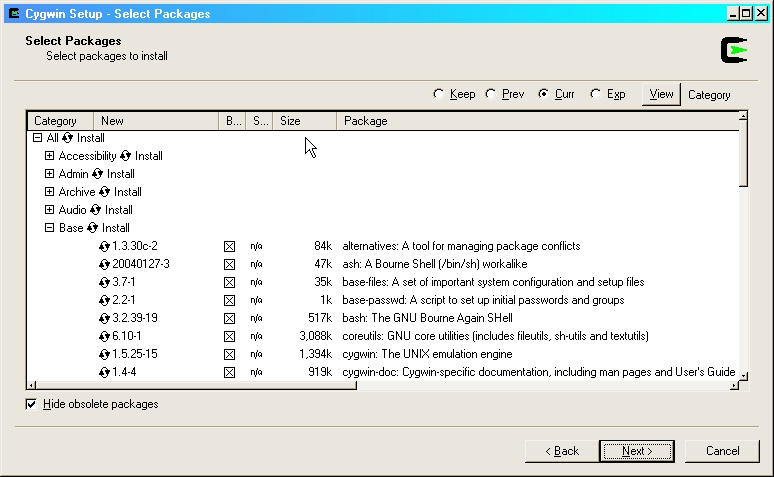Expand the Audio category
The width and height of the screenshot is (774, 477).
(x=49, y=210)
